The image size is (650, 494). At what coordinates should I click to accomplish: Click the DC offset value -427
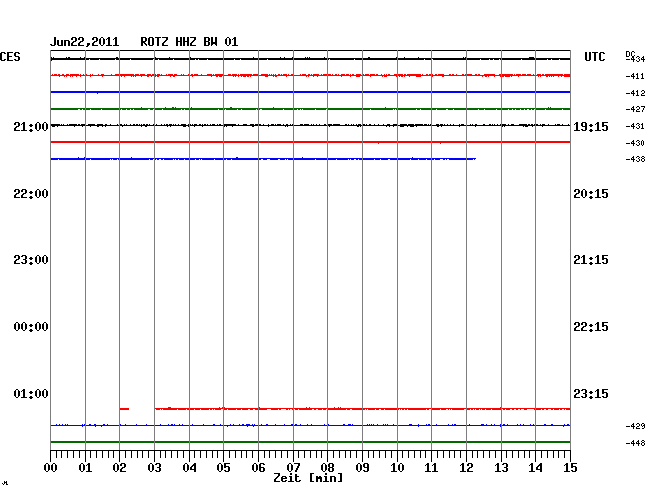635,109
